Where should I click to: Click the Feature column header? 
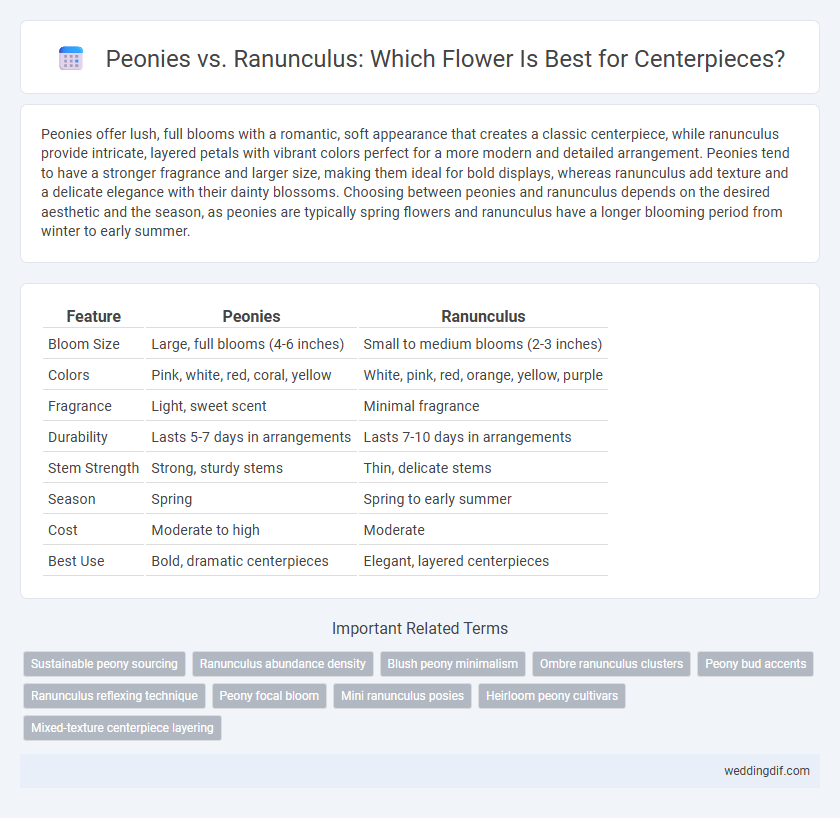coord(94,317)
